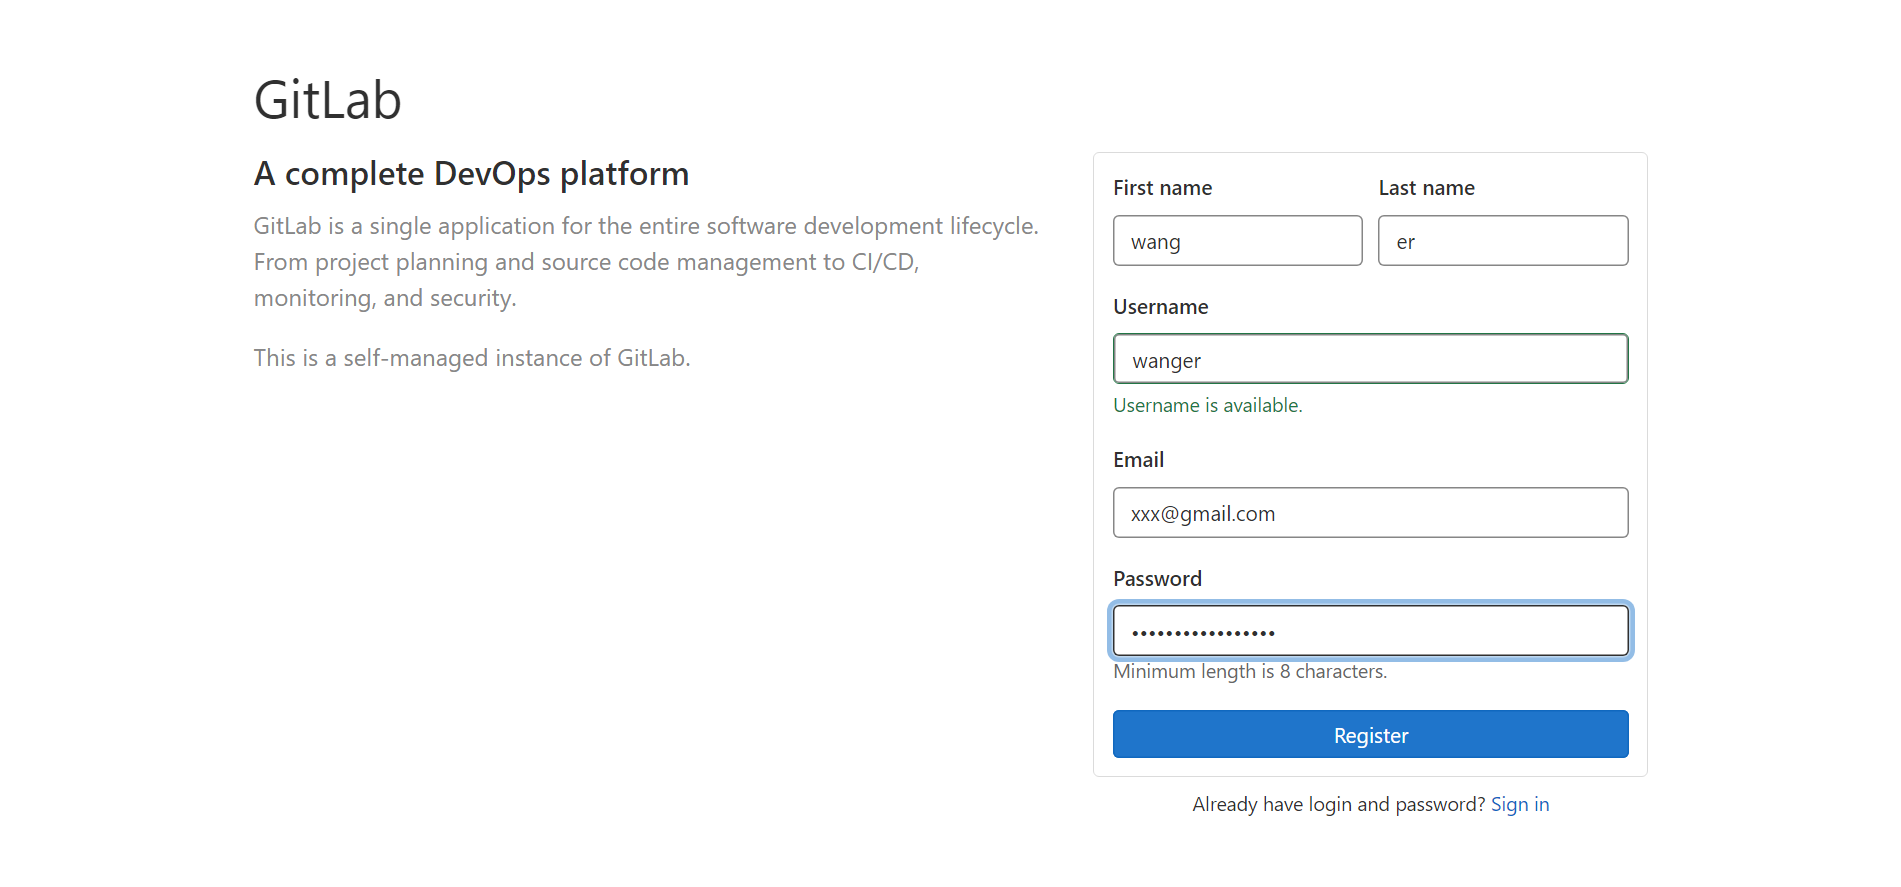Image resolution: width=1901 pixels, height=887 pixels.
Task: Click 'Already have login and password?' text
Action: tap(1339, 804)
